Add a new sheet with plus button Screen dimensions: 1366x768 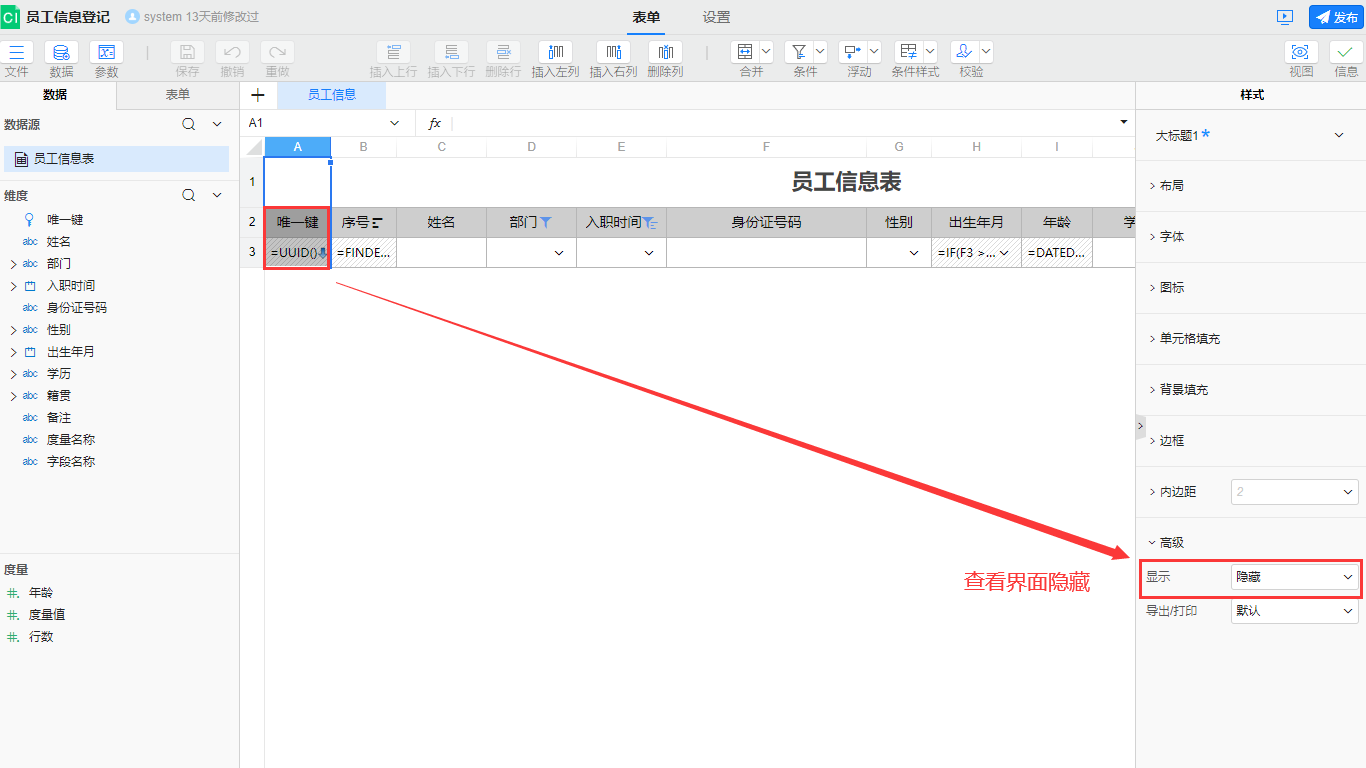coord(258,95)
